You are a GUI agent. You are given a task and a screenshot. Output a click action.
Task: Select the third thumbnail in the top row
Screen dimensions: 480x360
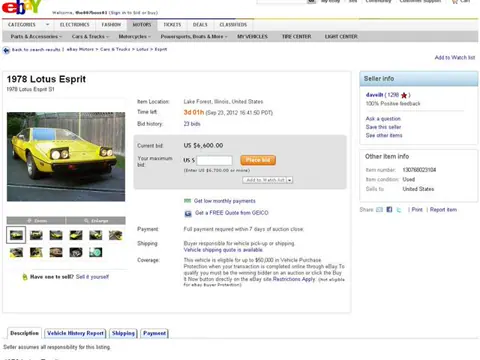[56, 235]
